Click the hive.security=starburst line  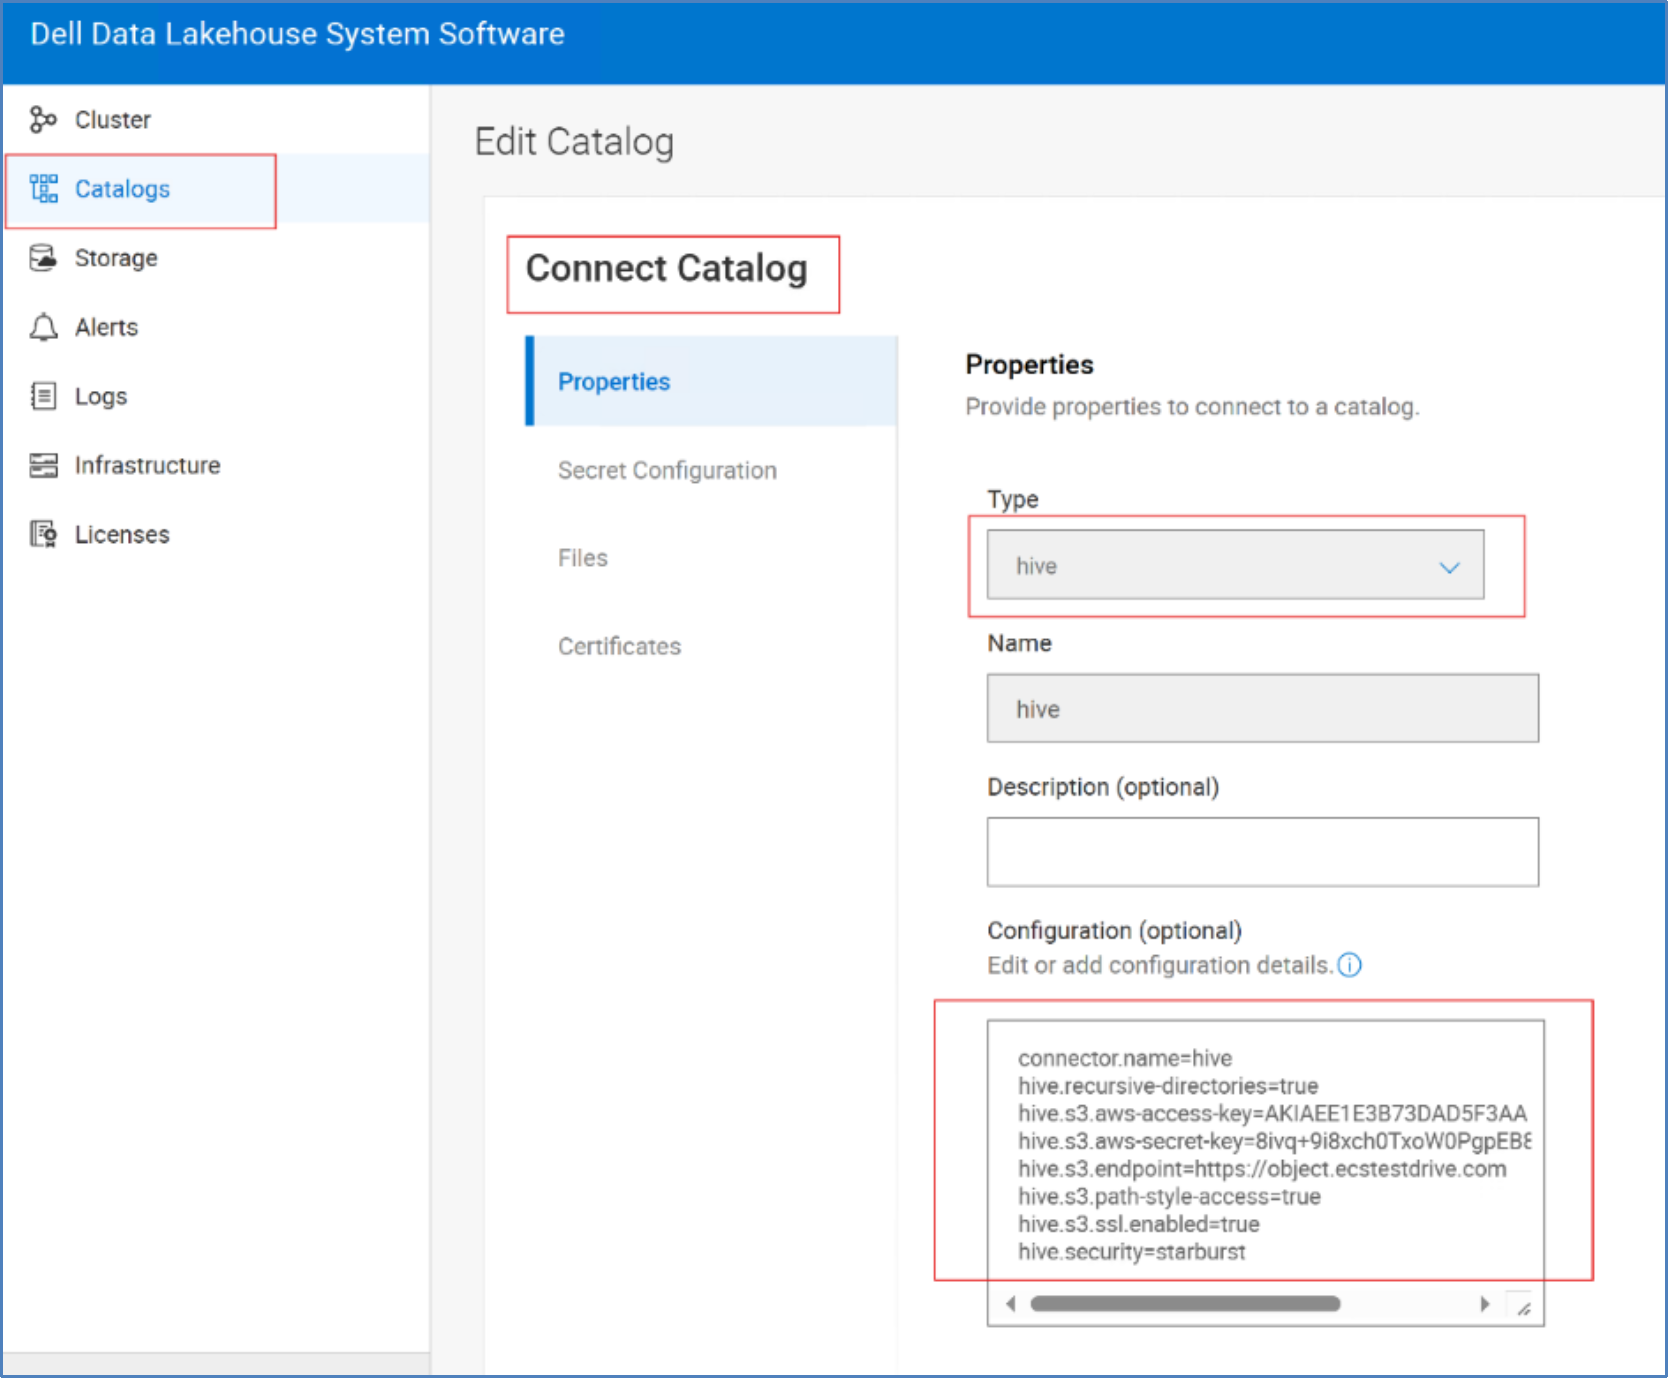point(1132,1252)
